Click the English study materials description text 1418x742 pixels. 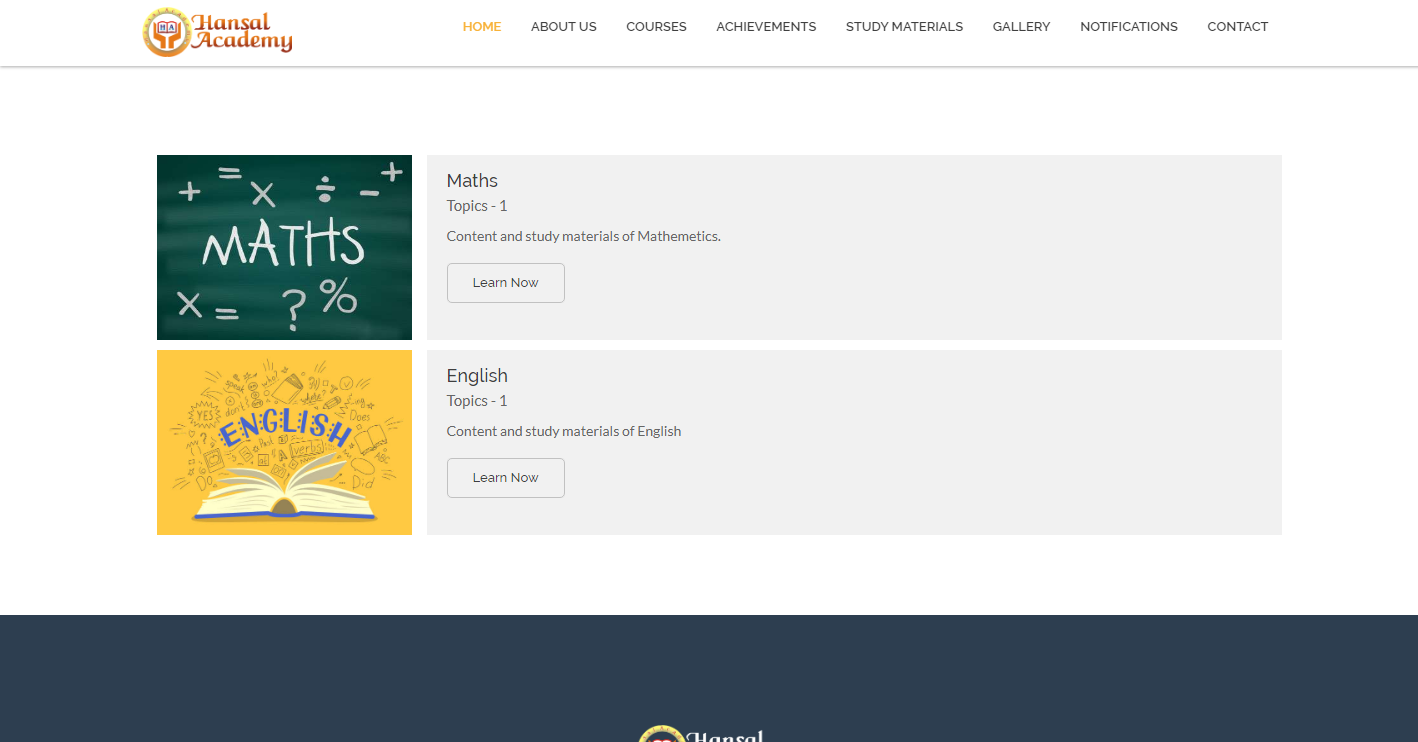click(563, 432)
